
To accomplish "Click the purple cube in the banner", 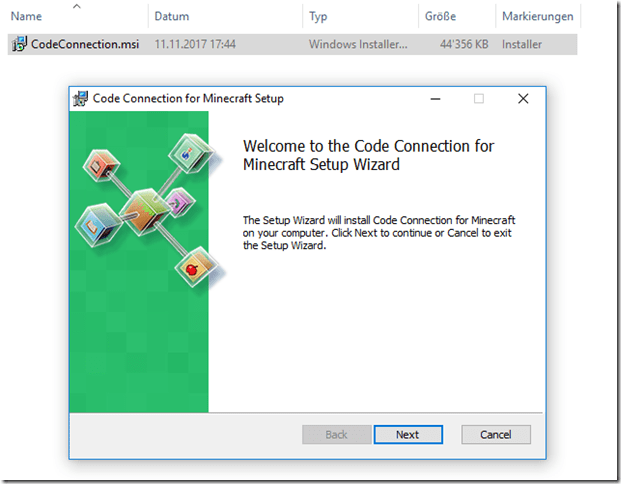I will coord(177,204).
